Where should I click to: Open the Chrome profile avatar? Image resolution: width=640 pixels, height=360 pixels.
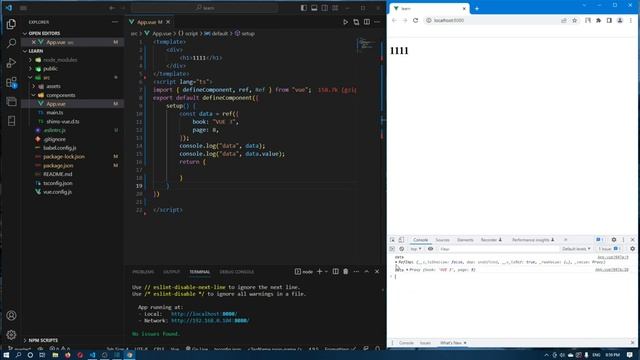(620, 20)
